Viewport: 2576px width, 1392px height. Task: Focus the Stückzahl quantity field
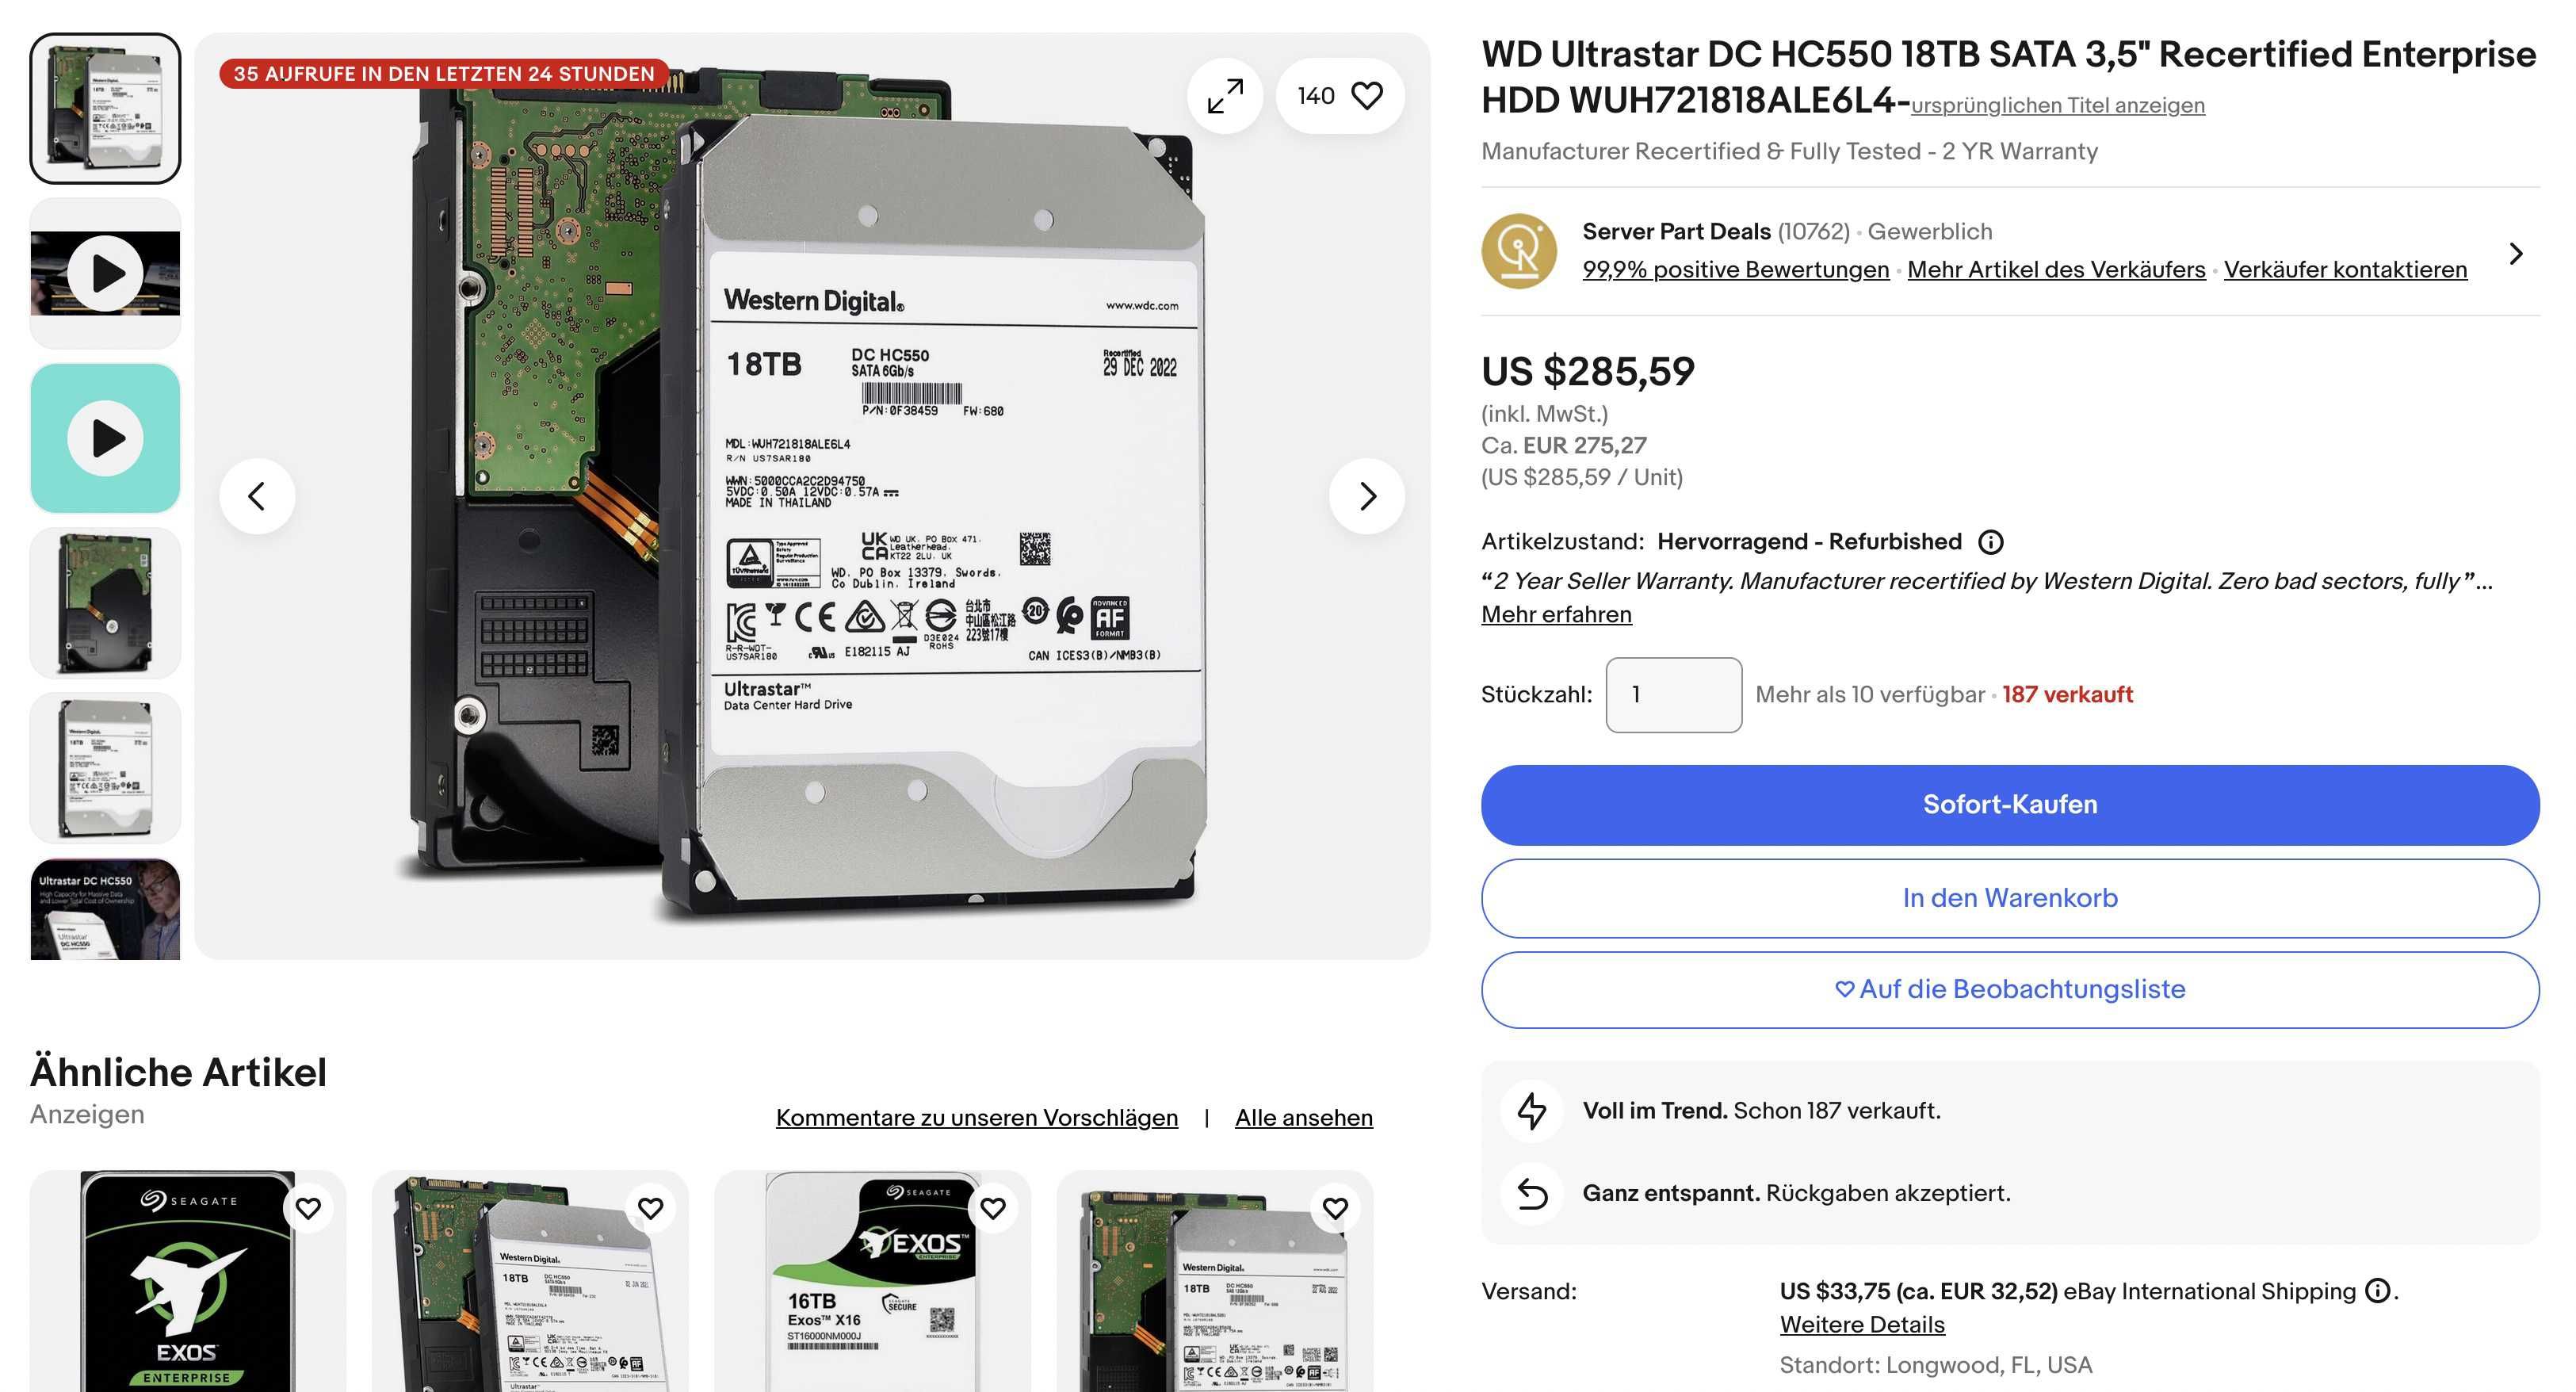coord(1673,695)
